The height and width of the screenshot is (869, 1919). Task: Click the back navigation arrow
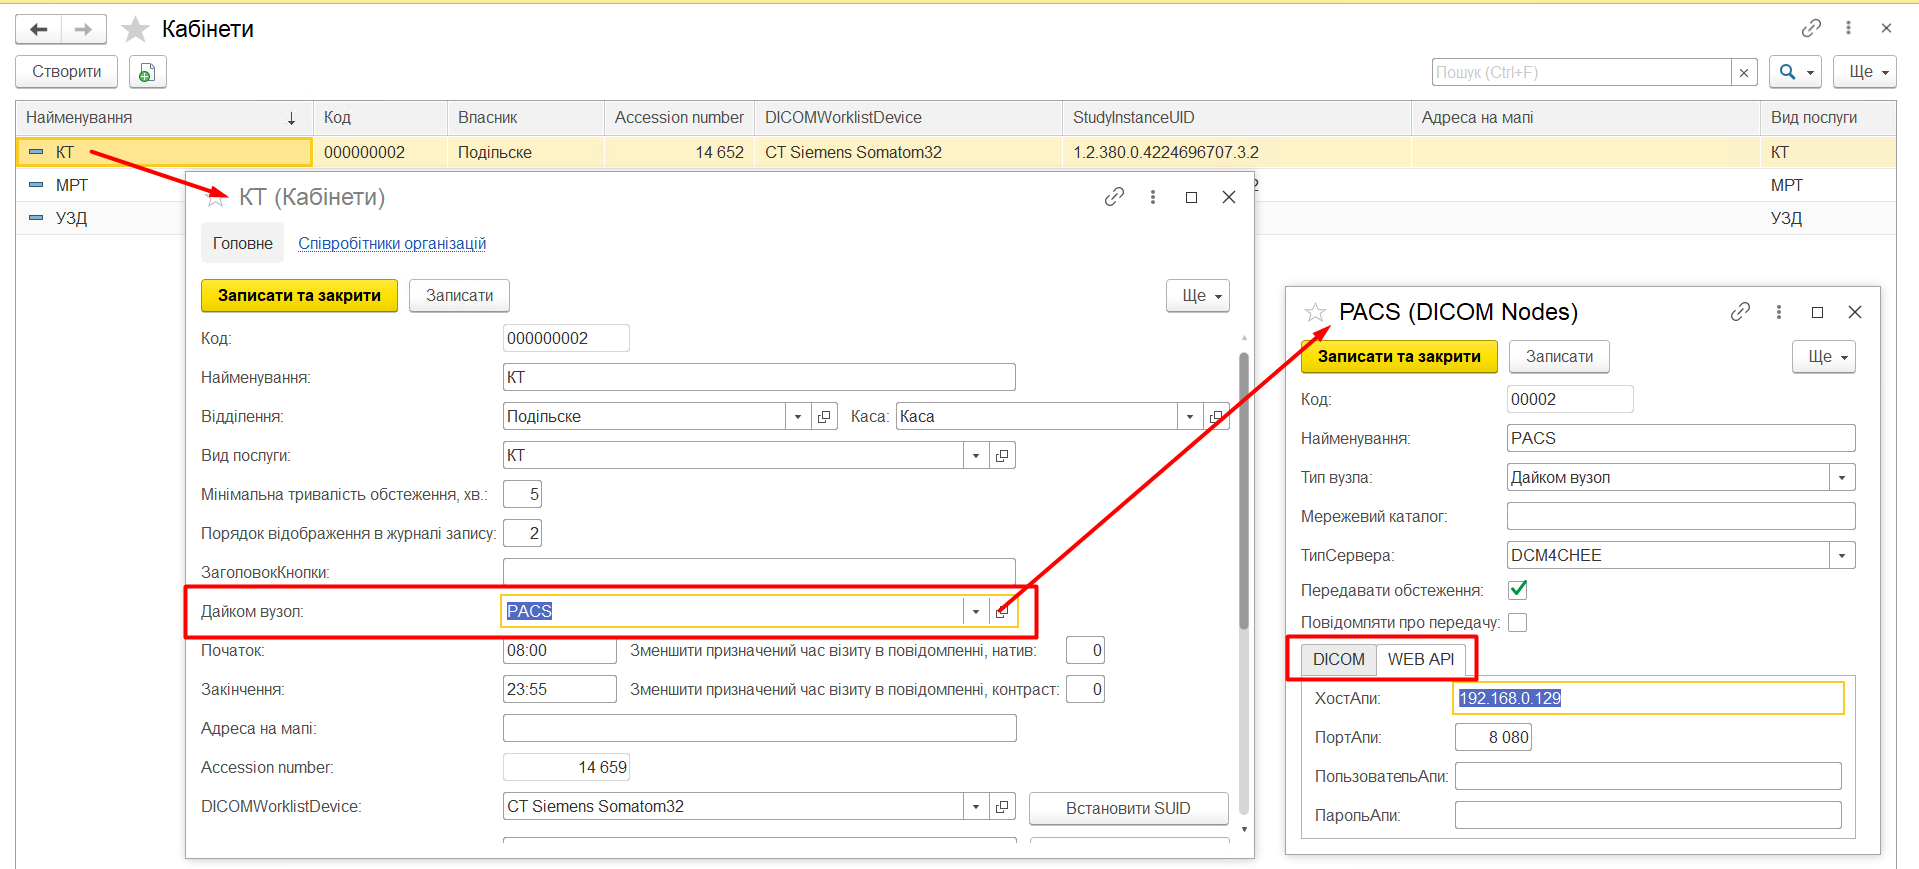[39, 30]
